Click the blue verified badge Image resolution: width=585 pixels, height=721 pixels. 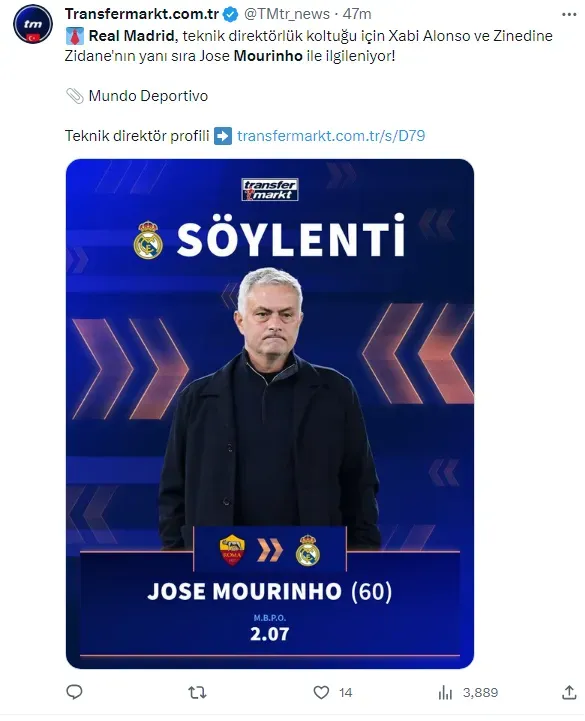pyautogui.click(x=230, y=15)
